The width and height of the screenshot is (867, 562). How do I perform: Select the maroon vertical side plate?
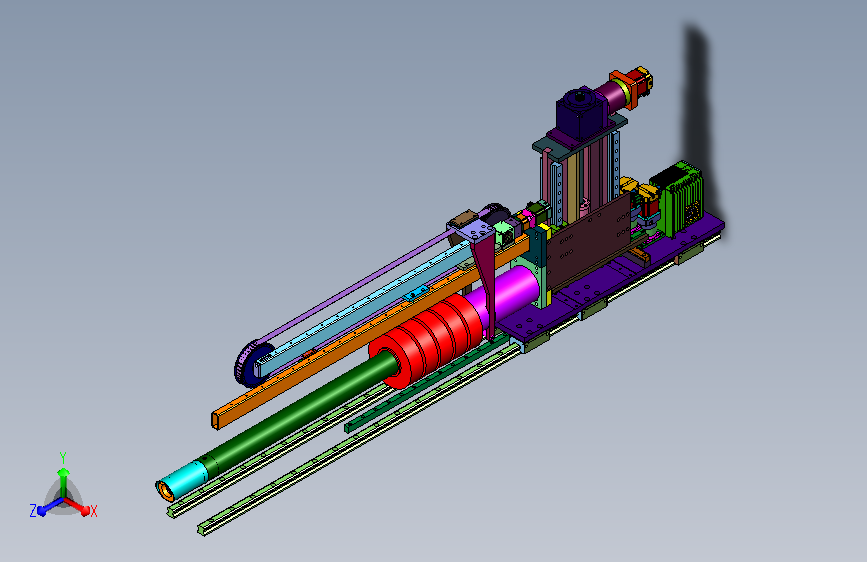click(x=591, y=241)
